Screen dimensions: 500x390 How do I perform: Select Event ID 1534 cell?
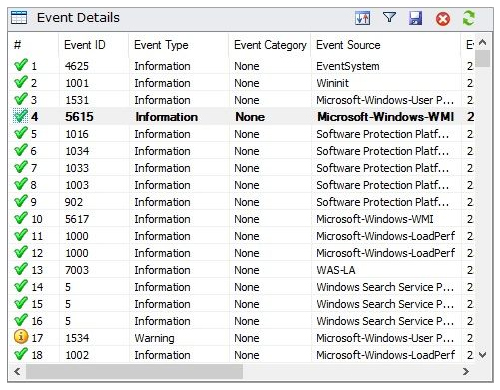pyautogui.click(x=77, y=338)
